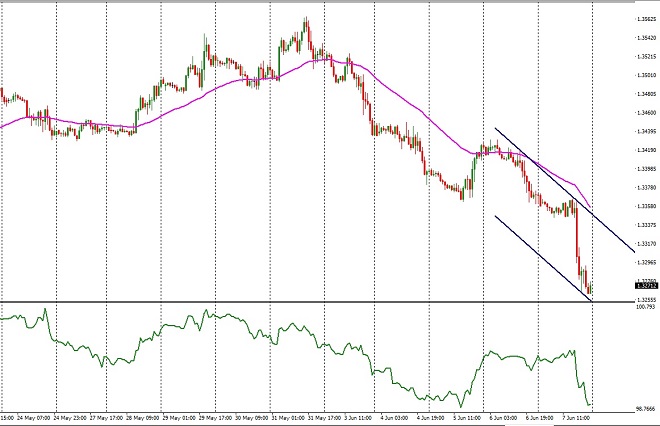The height and width of the screenshot is (426, 660).
Task: Select the 1.33375 price scale value
Action: (x=647, y=225)
